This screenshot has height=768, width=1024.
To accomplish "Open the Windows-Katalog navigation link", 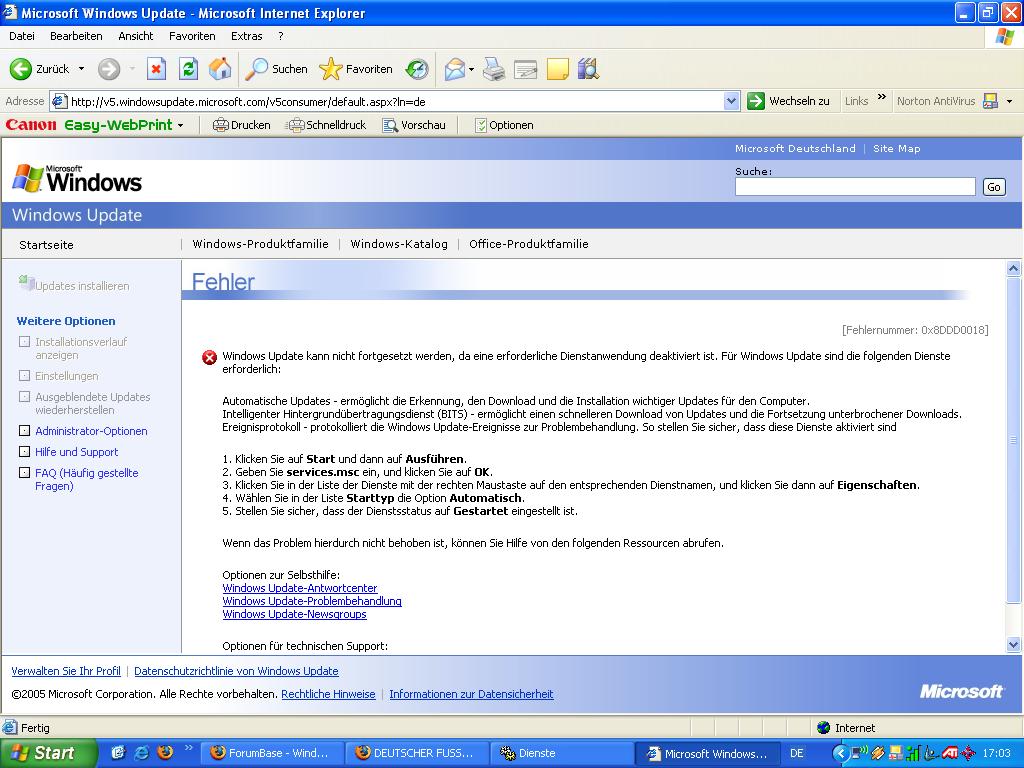I will tap(399, 244).
